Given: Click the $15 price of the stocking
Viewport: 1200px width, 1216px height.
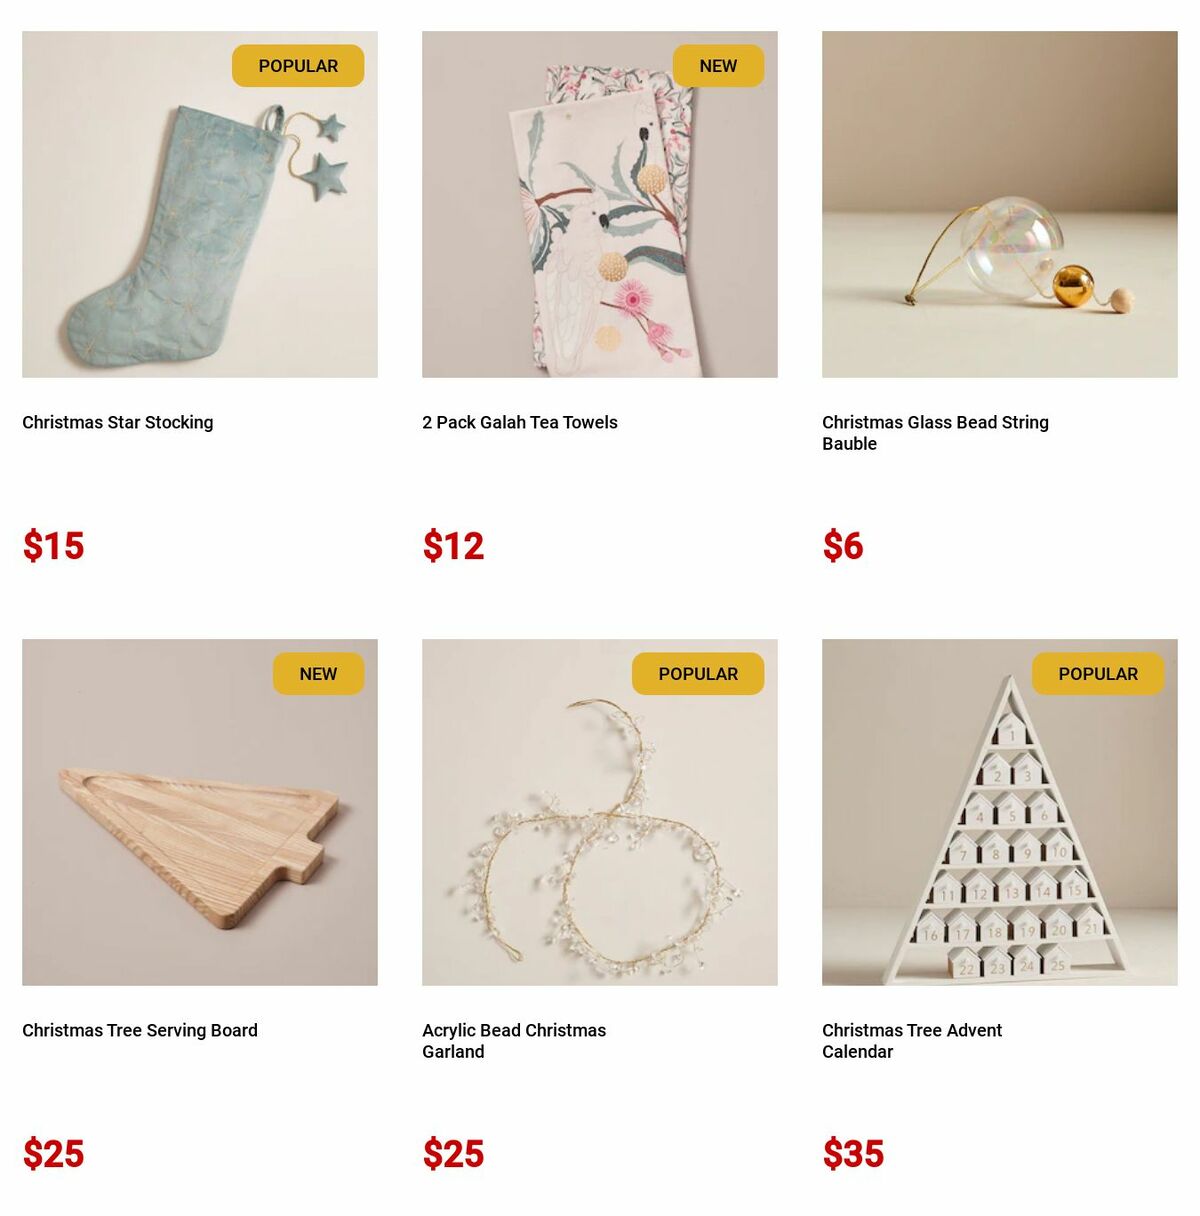Looking at the screenshot, I should (x=54, y=546).
